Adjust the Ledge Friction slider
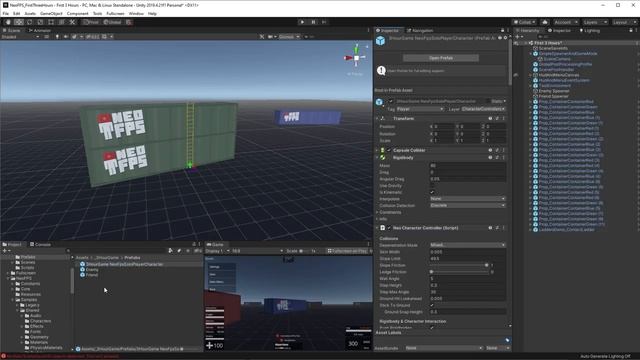Image resolution: width=640 pixels, height=360 pixels. click(x=459, y=272)
